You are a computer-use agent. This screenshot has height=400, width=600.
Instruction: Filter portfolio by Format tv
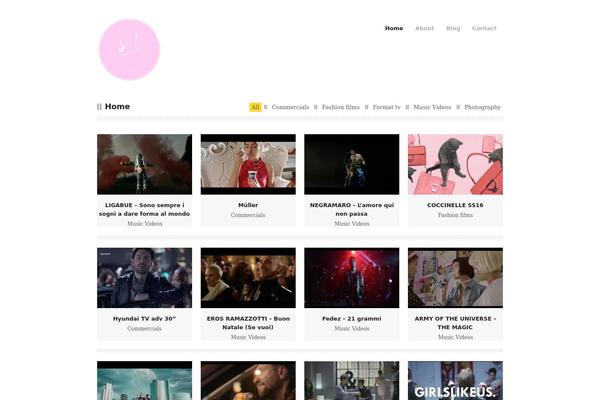(x=386, y=107)
